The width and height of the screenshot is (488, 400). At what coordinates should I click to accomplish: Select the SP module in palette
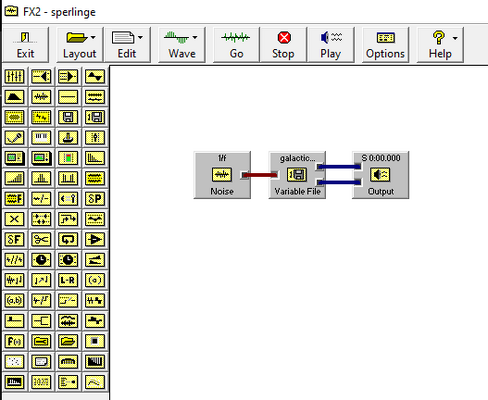tap(95, 199)
